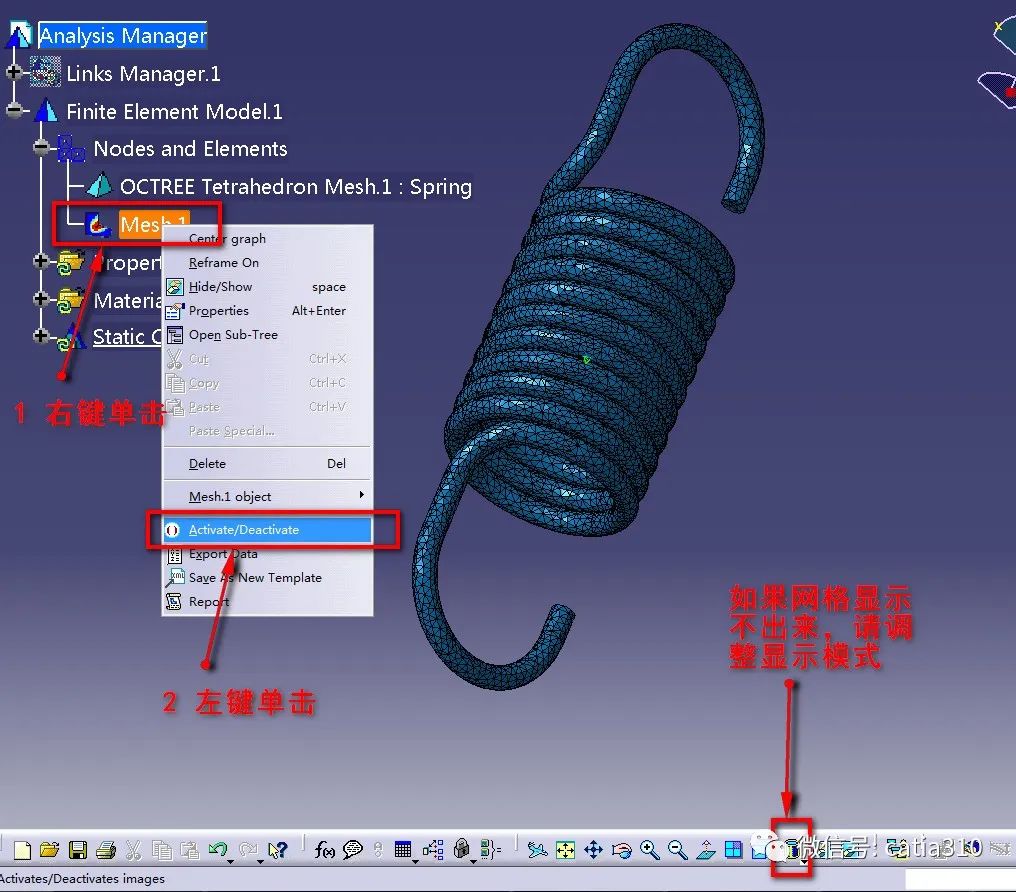Select OCTREE Tetrahedron Mesh.1 tree item
This screenshot has width=1016, height=892.
click(295, 187)
